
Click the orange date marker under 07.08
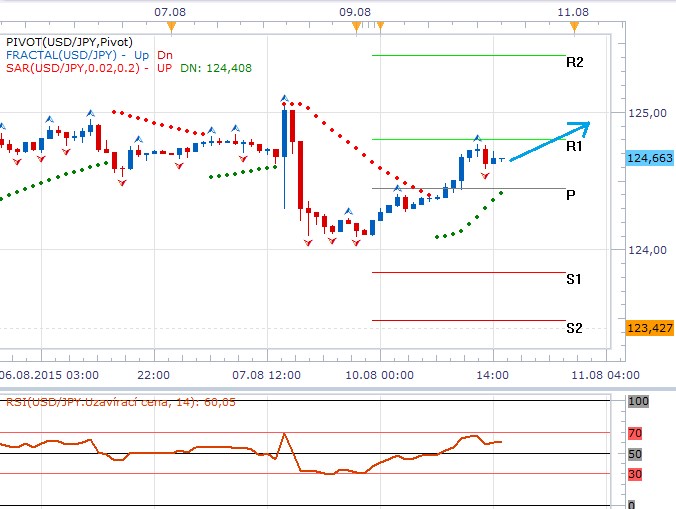171,25
